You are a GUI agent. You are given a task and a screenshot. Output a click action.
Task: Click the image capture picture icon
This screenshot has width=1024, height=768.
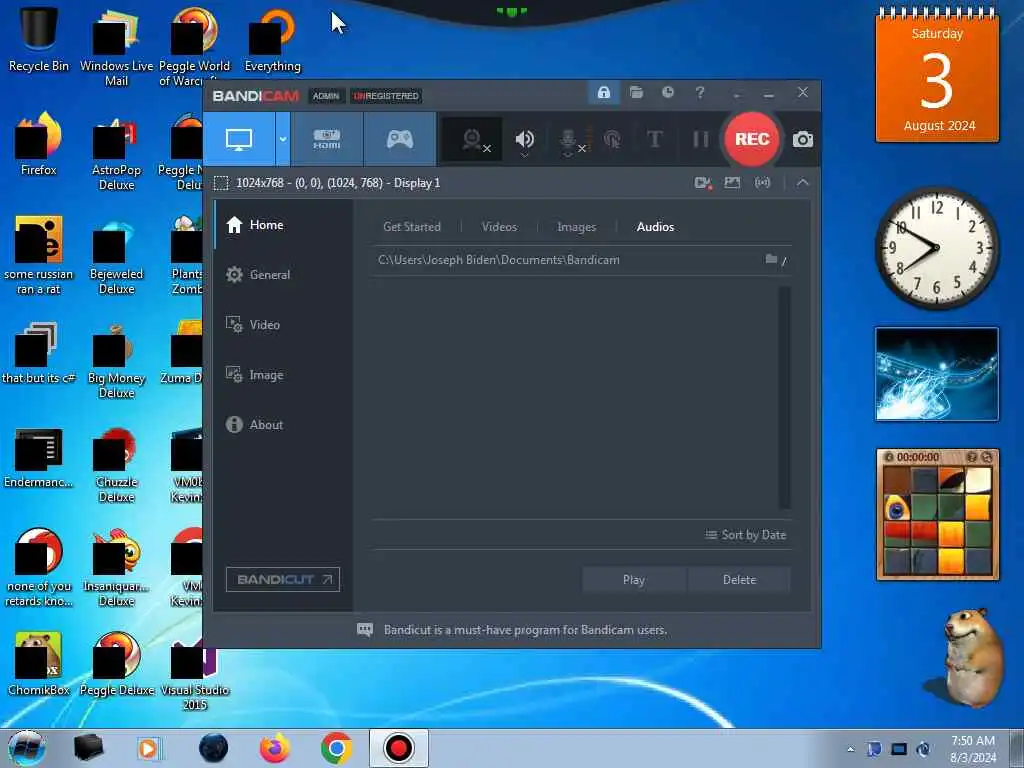click(x=732, y=183)
